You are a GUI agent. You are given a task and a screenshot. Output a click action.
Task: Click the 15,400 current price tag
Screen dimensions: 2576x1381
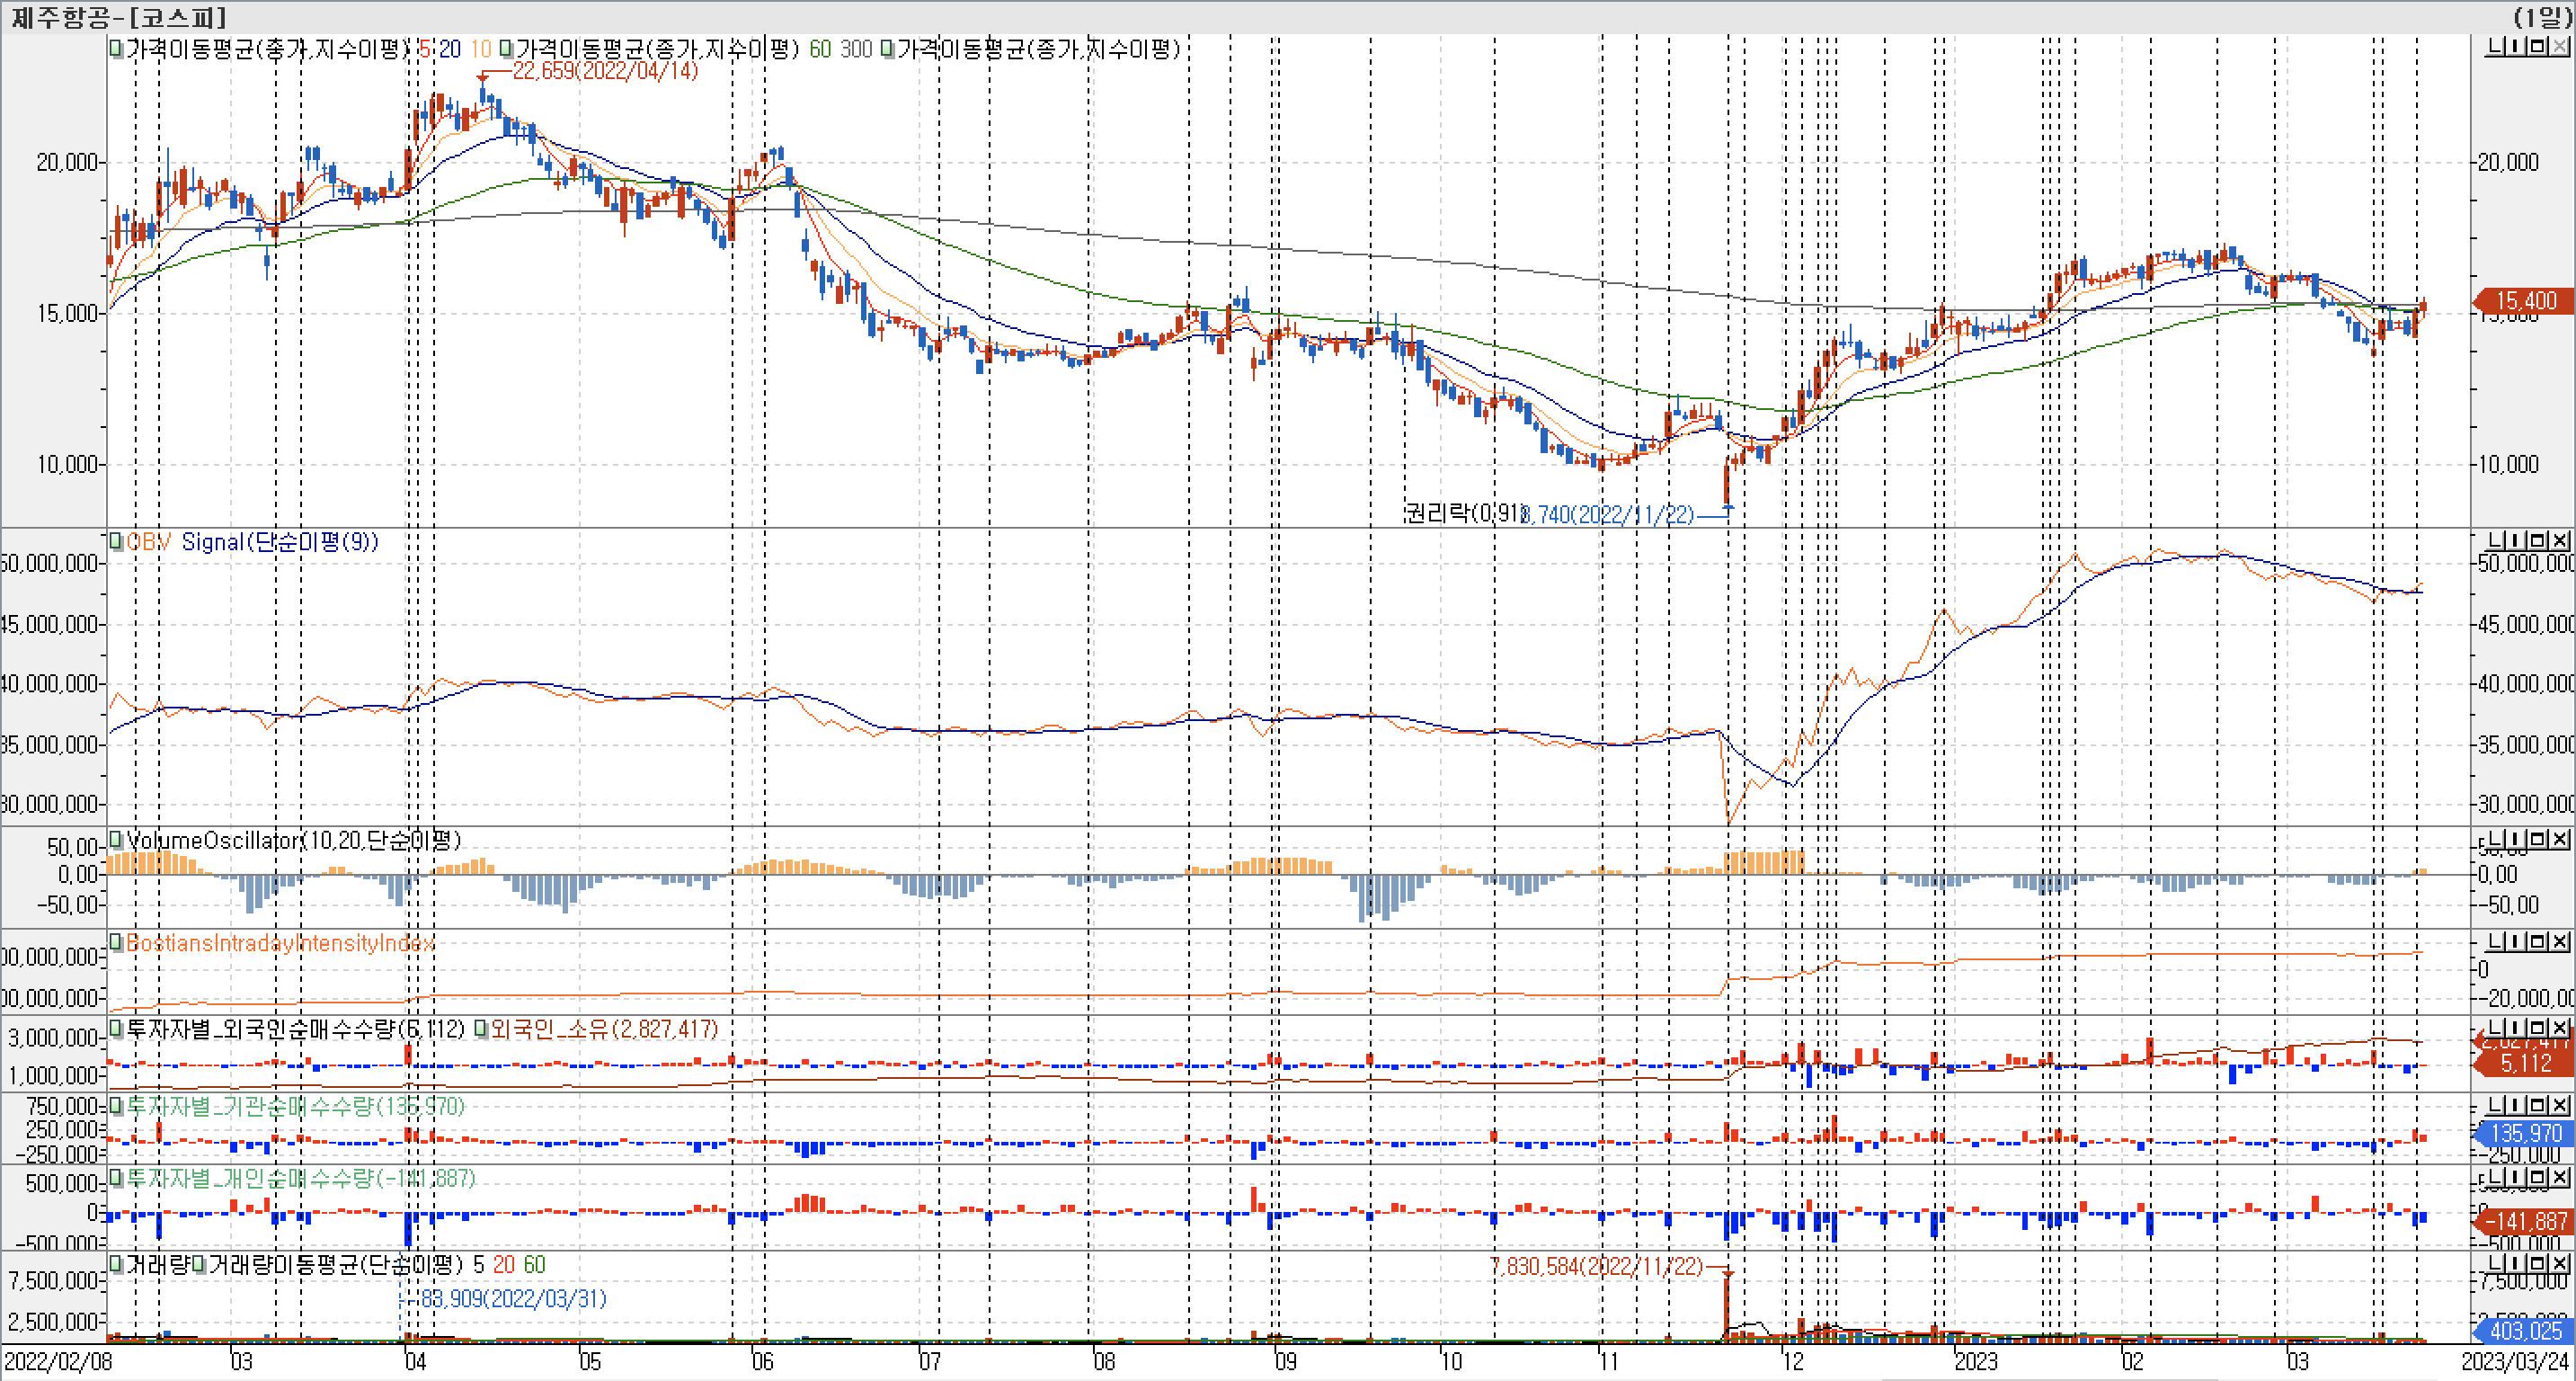(x=2524, y=301)
